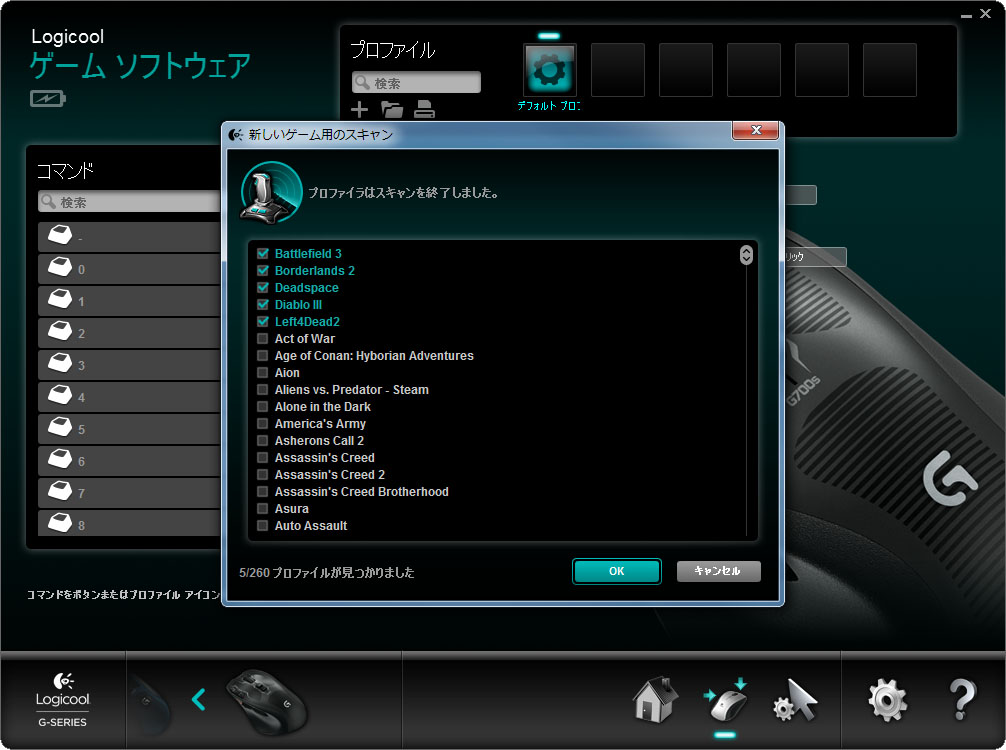The height and width of the screenshot is (750, 1006).
Task: Minimize the Logicool main window
Action: point(966,14)
